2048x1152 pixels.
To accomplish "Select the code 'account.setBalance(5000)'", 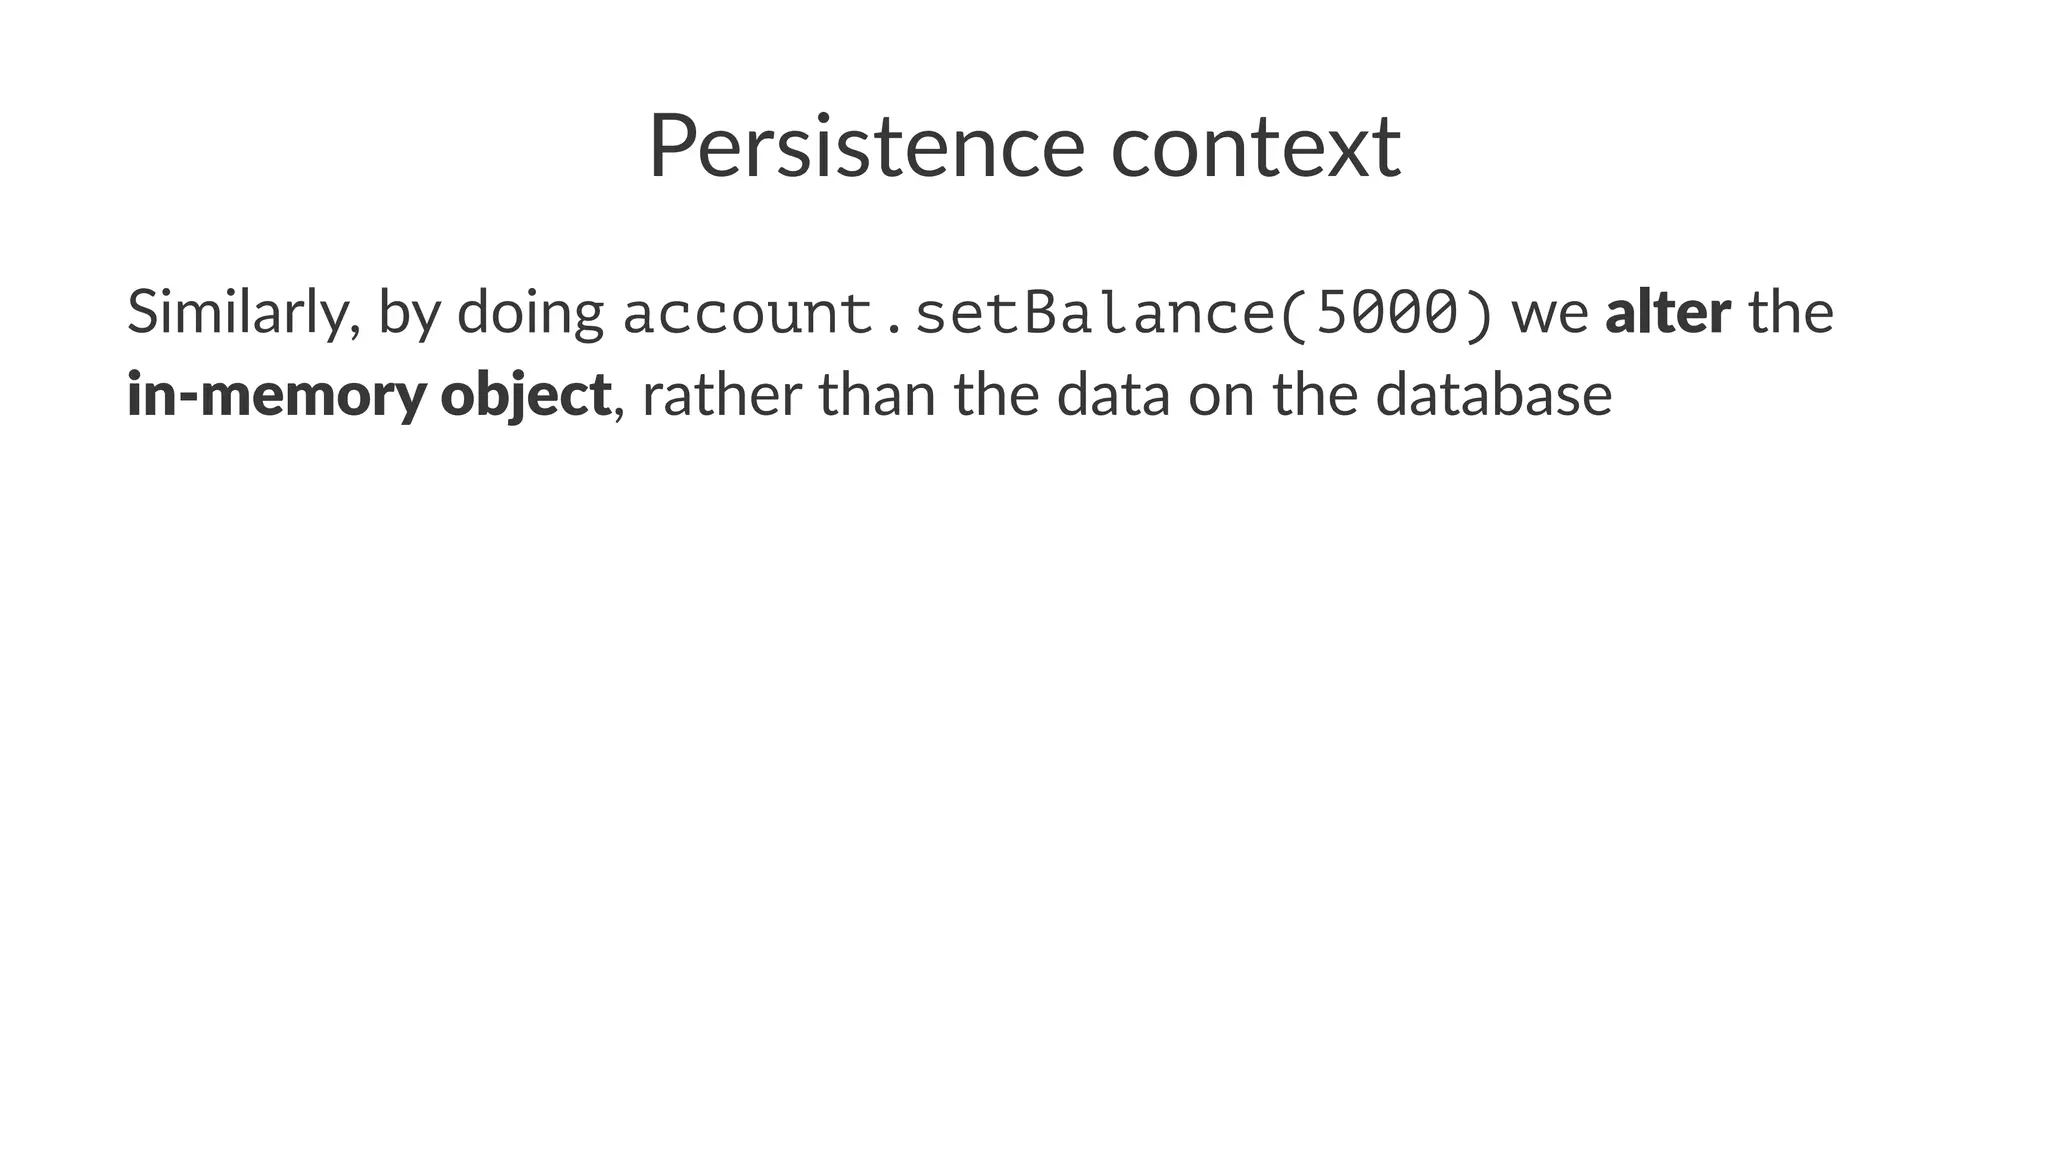I will [x=1058, y=313].
